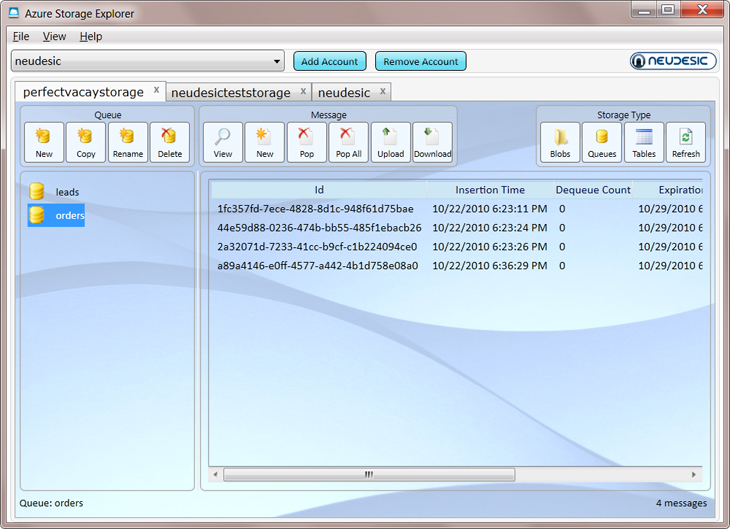Click the horizontal scrollbar thumb
Image resolution: width=730 pixels, height=529 pixels.
369,475
